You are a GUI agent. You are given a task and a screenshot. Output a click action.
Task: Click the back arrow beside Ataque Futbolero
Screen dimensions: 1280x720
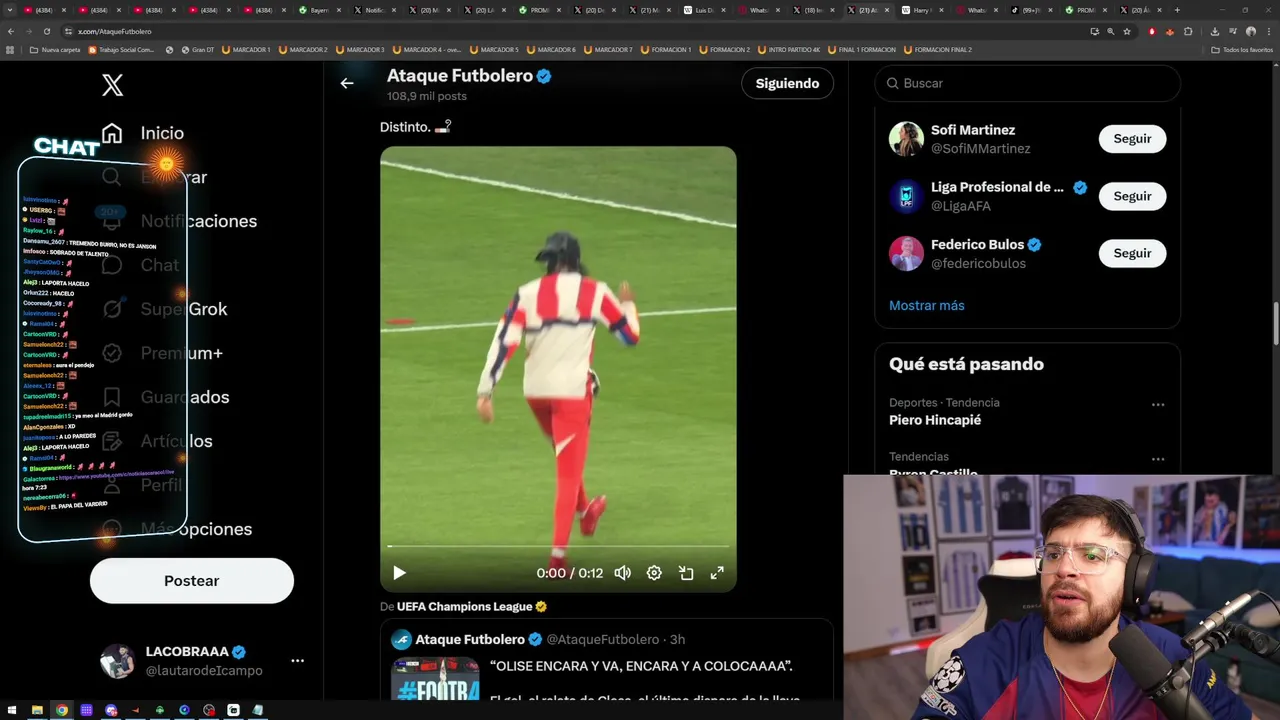tap(347, 83)
